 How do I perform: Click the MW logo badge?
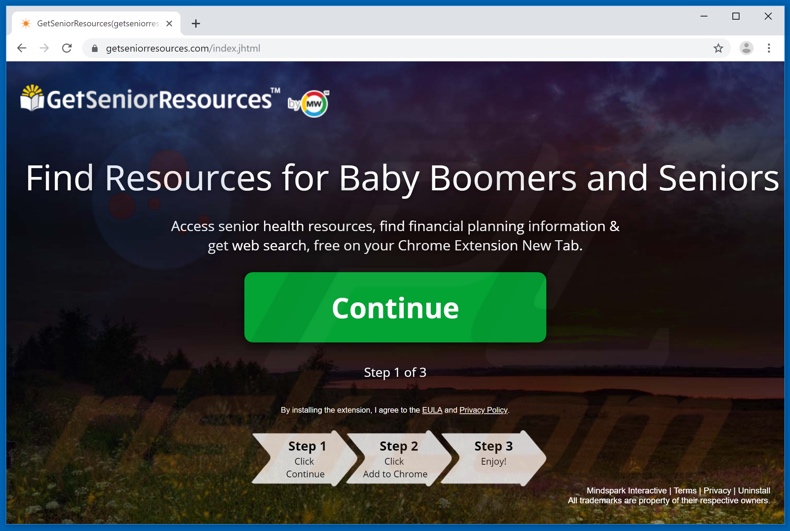click(x=314, y=104)
